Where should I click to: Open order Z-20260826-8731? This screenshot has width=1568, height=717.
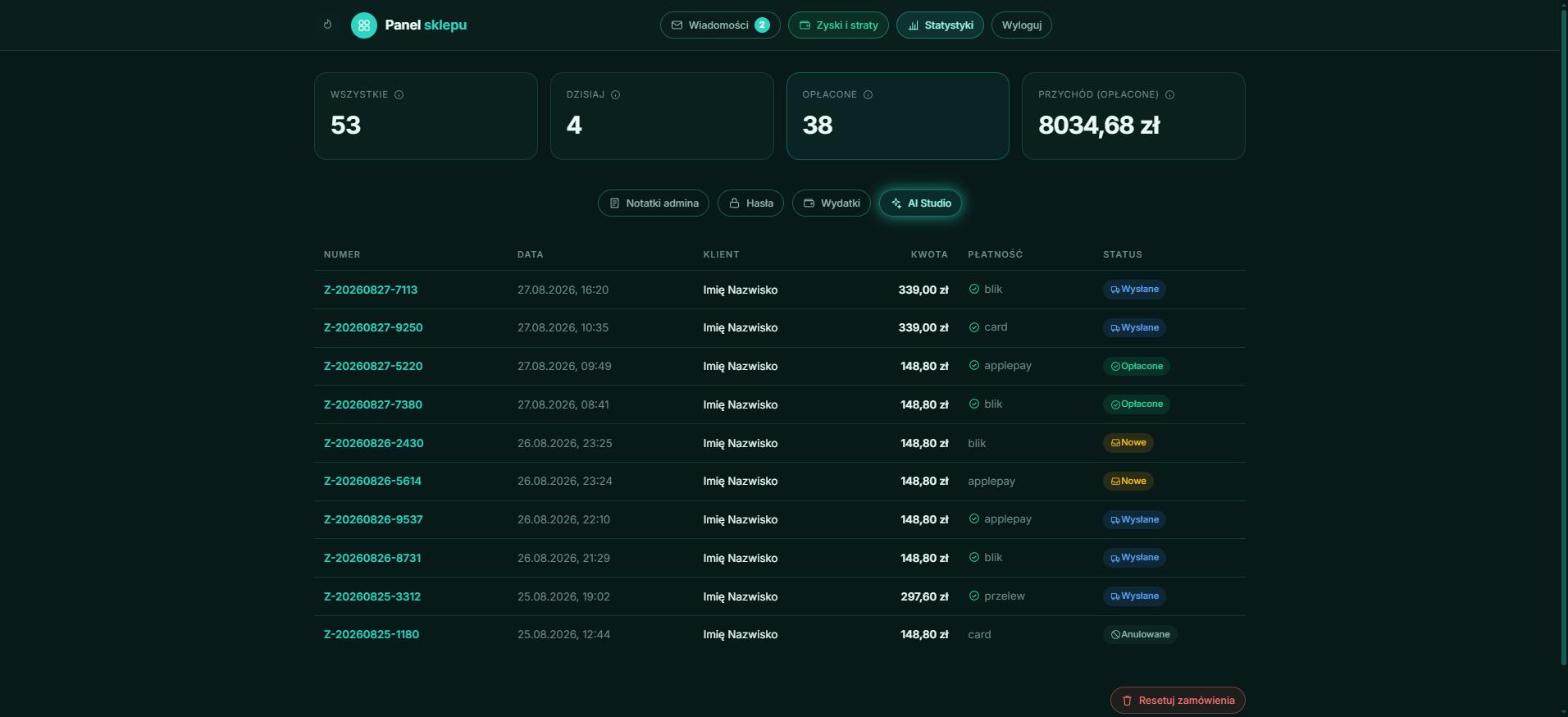pos(372,558)
